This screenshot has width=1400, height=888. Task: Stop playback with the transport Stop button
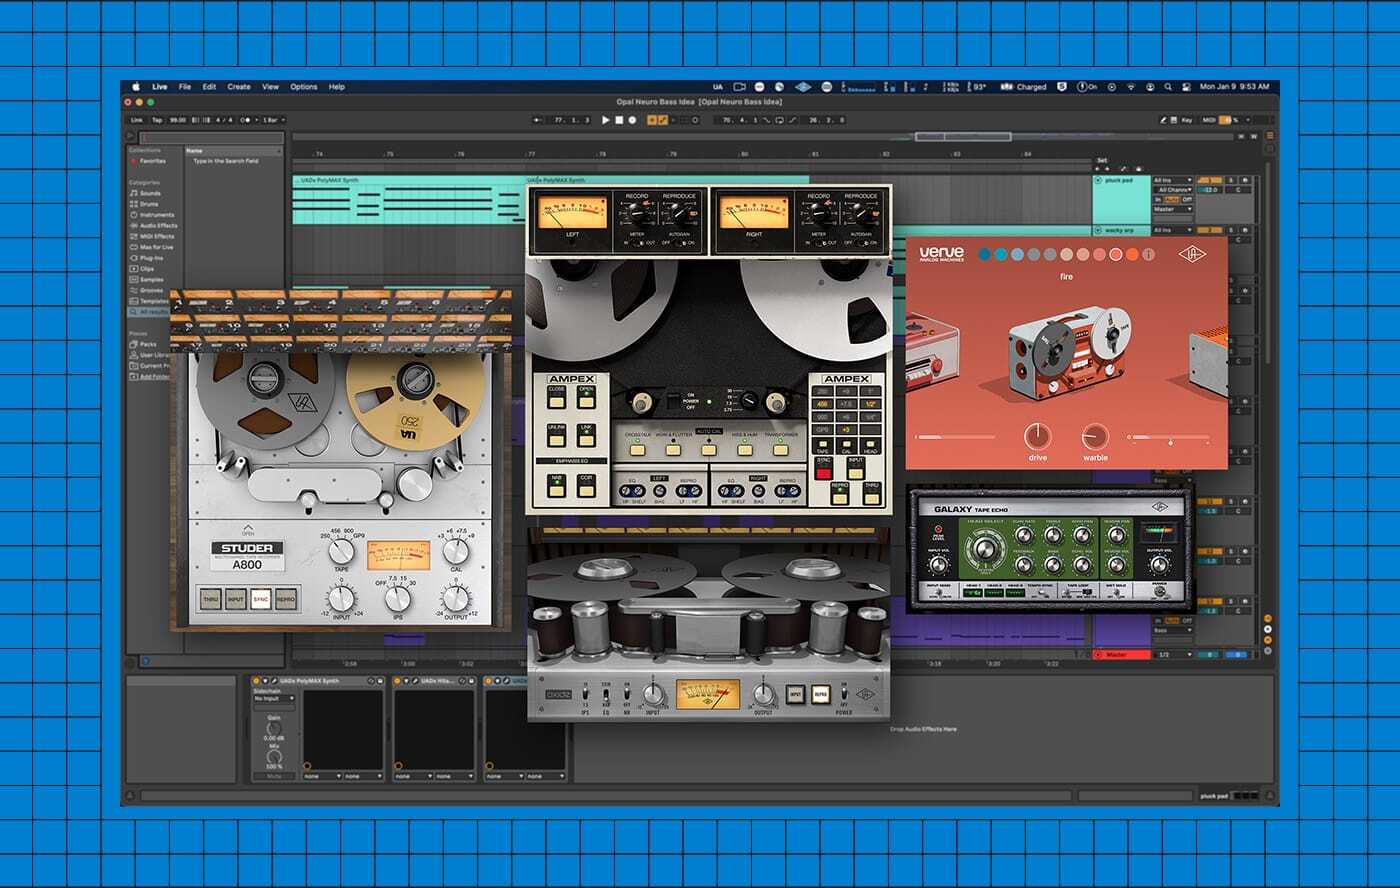click(619, 120)
